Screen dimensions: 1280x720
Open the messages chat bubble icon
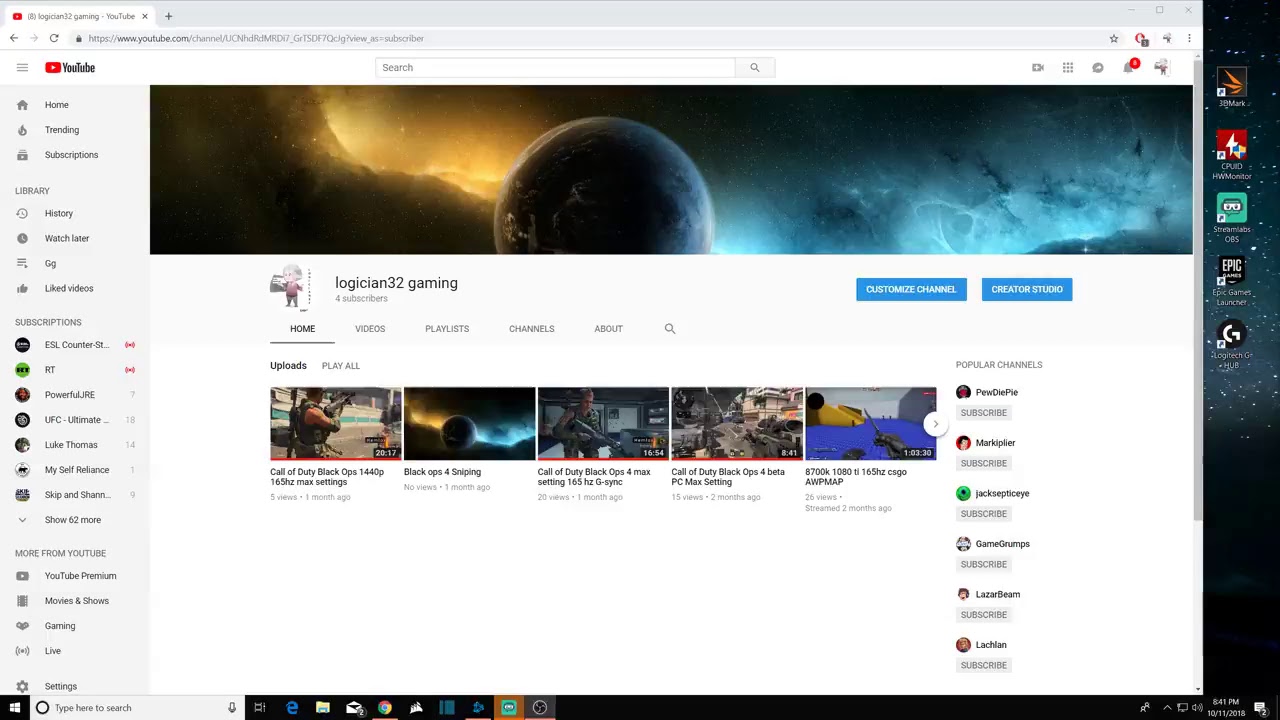point(1098,67)
